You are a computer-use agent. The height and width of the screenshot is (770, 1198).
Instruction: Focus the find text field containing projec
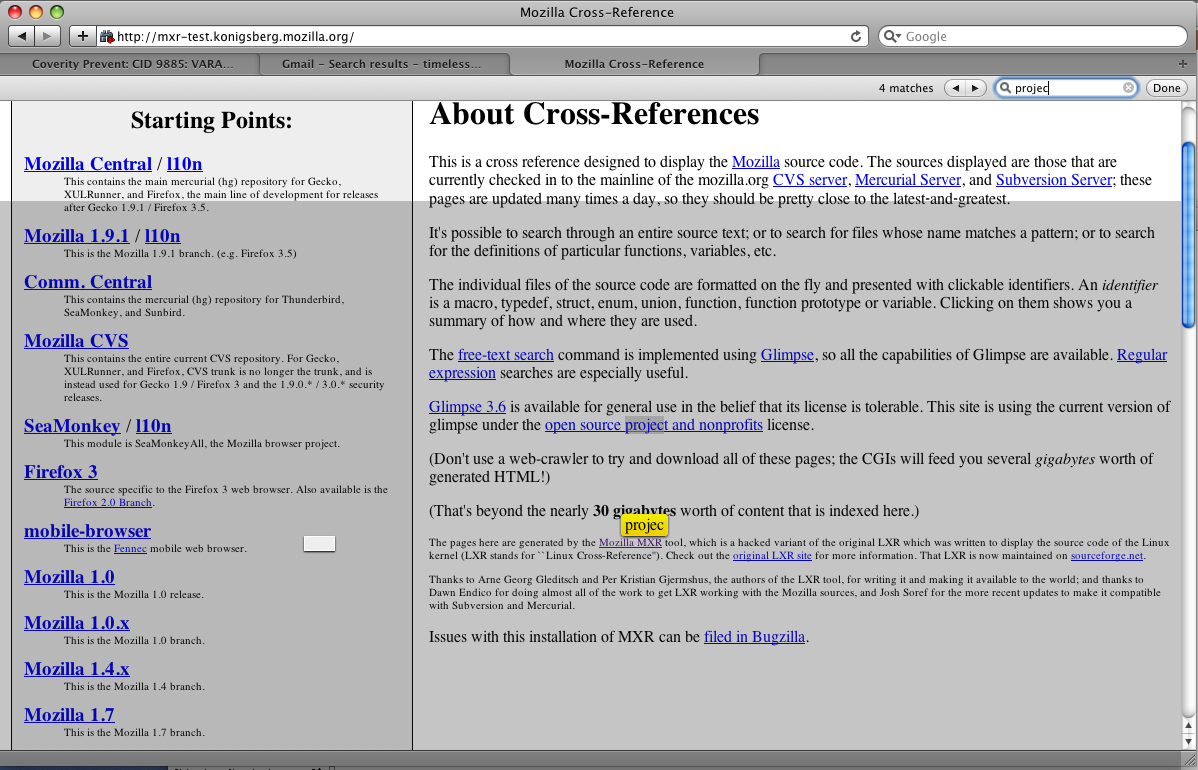click(1067, 88)
